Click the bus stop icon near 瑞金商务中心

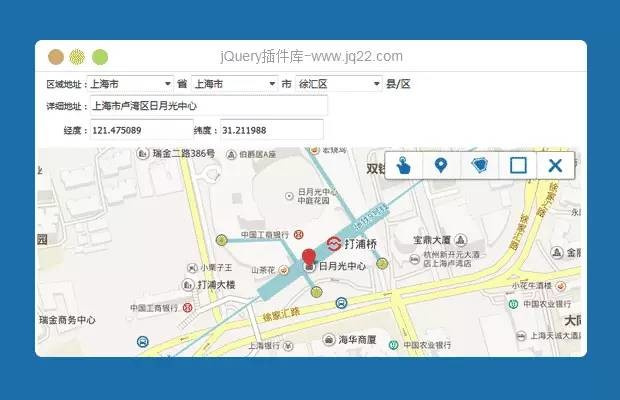[143, 342]
